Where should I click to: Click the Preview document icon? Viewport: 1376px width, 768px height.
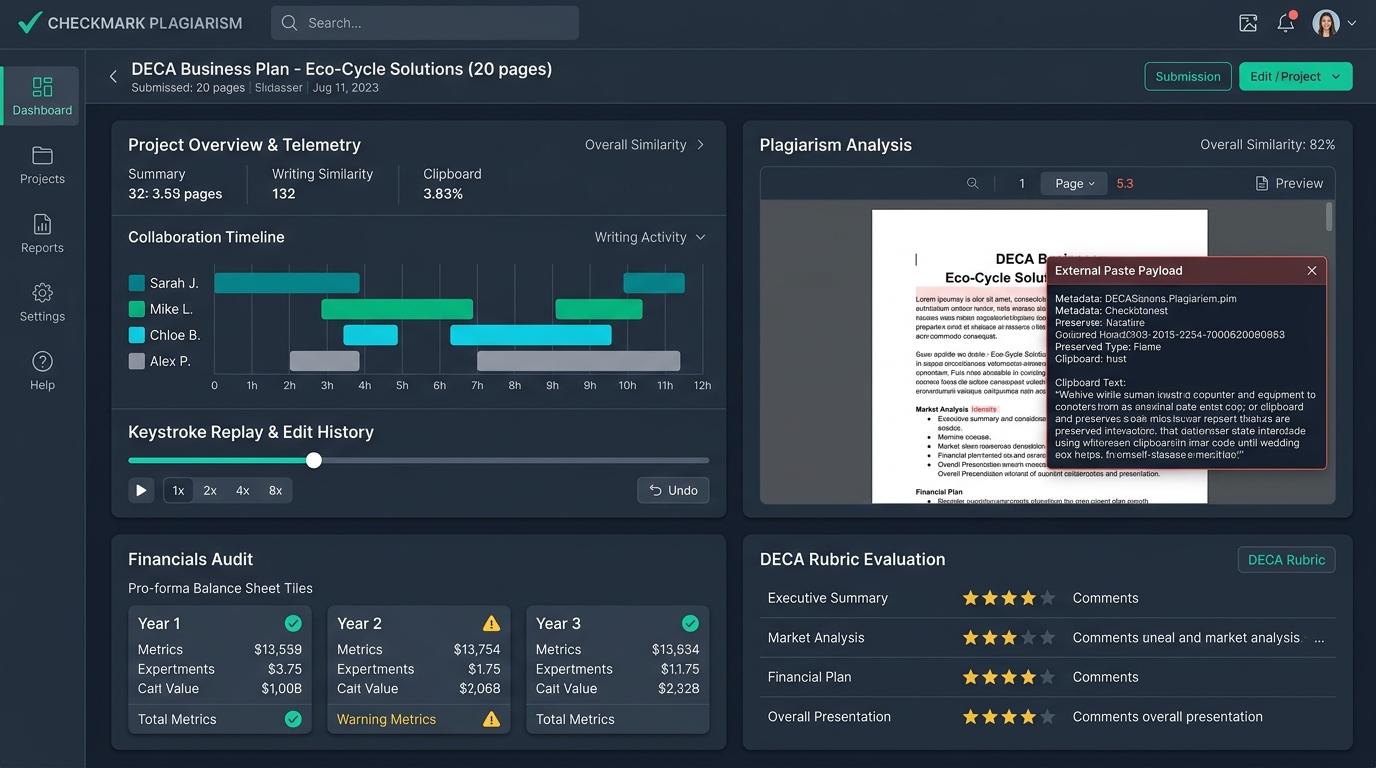1262,184
